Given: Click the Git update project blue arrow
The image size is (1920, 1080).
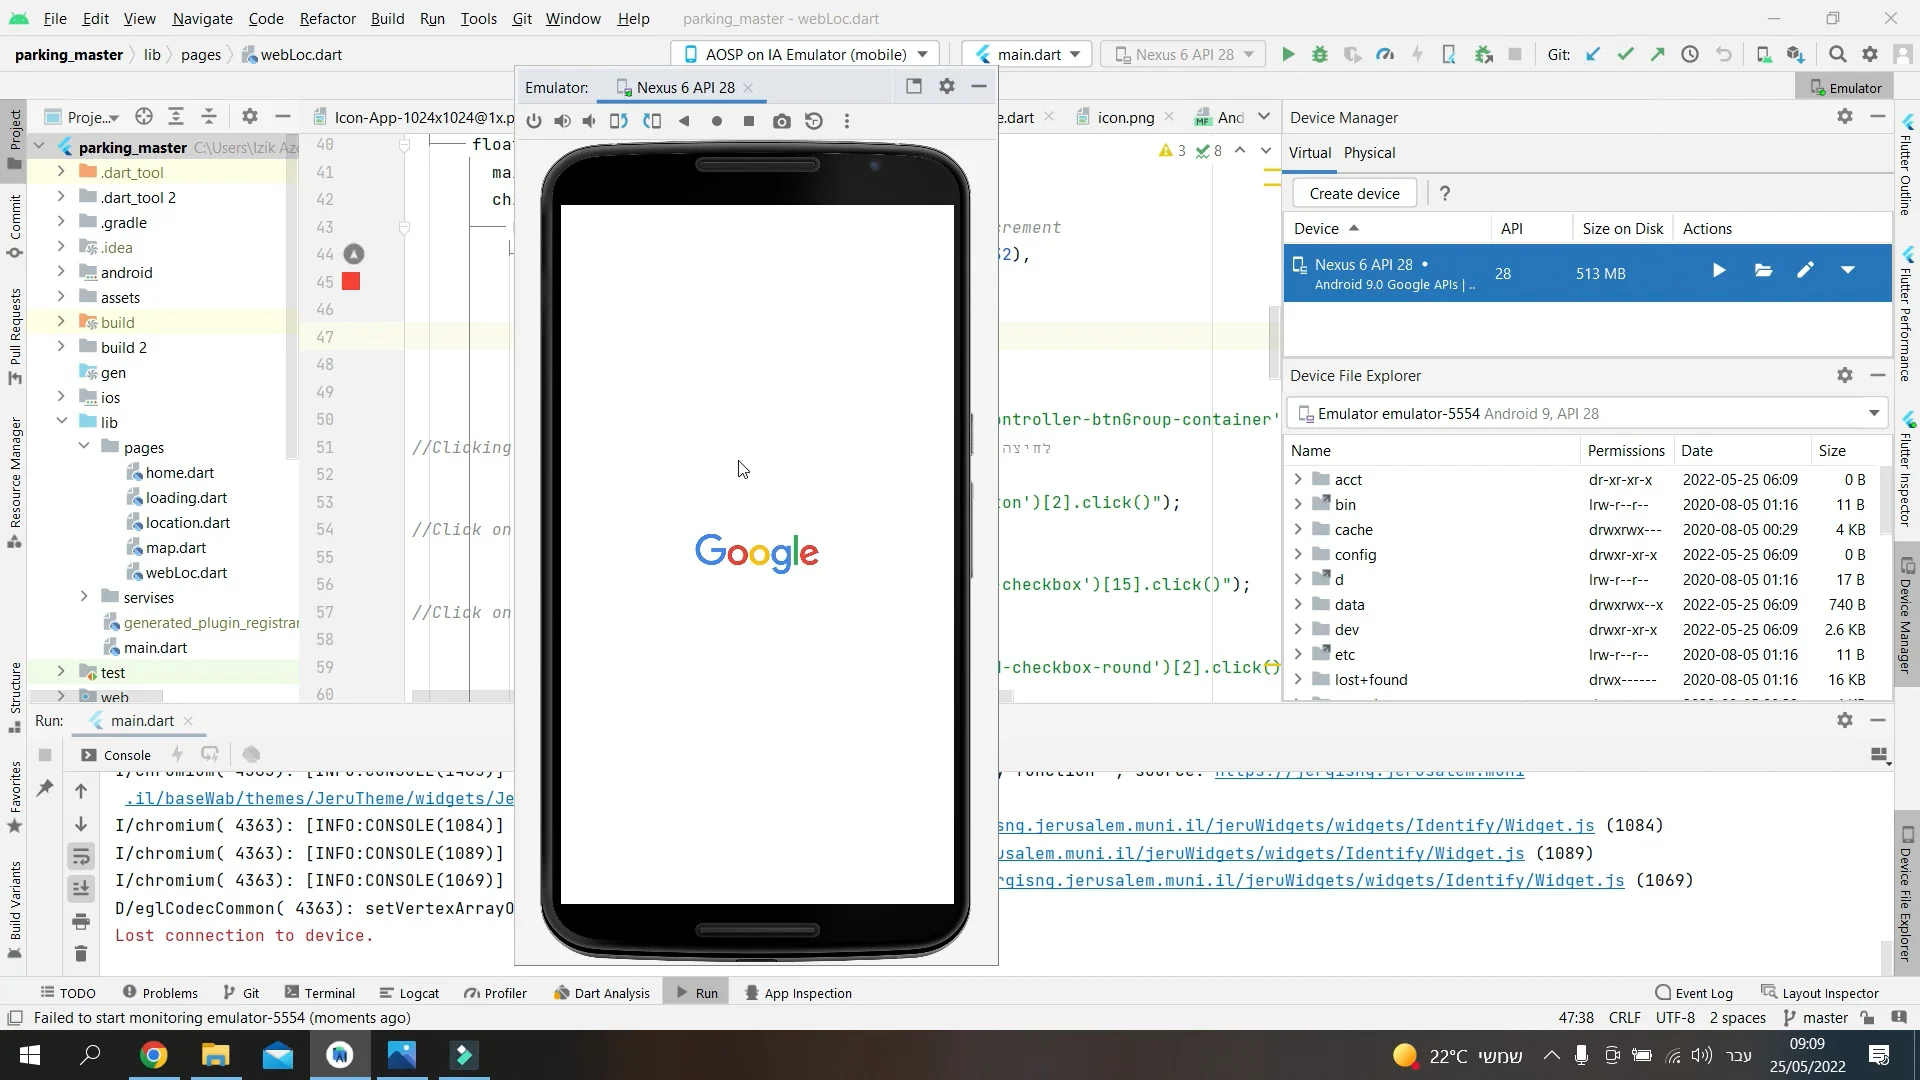Looking at the screenshot, I should (x=1593, y=55).
